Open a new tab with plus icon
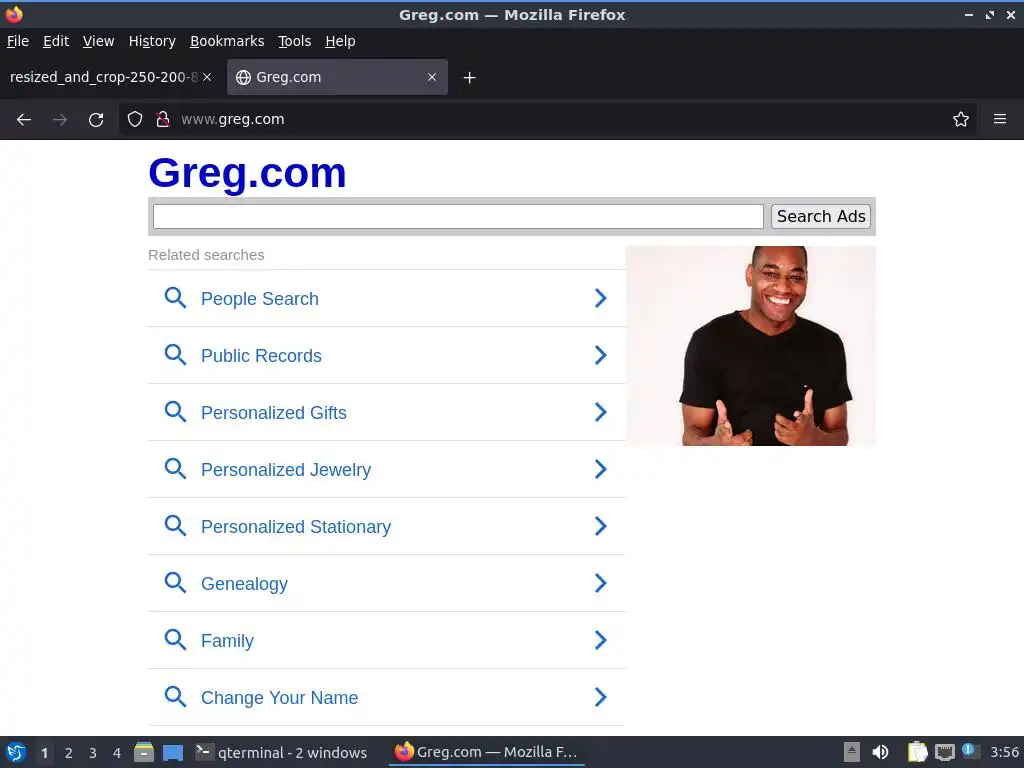The width and height of the screenshot is (1024, 768). click(470, 78)
